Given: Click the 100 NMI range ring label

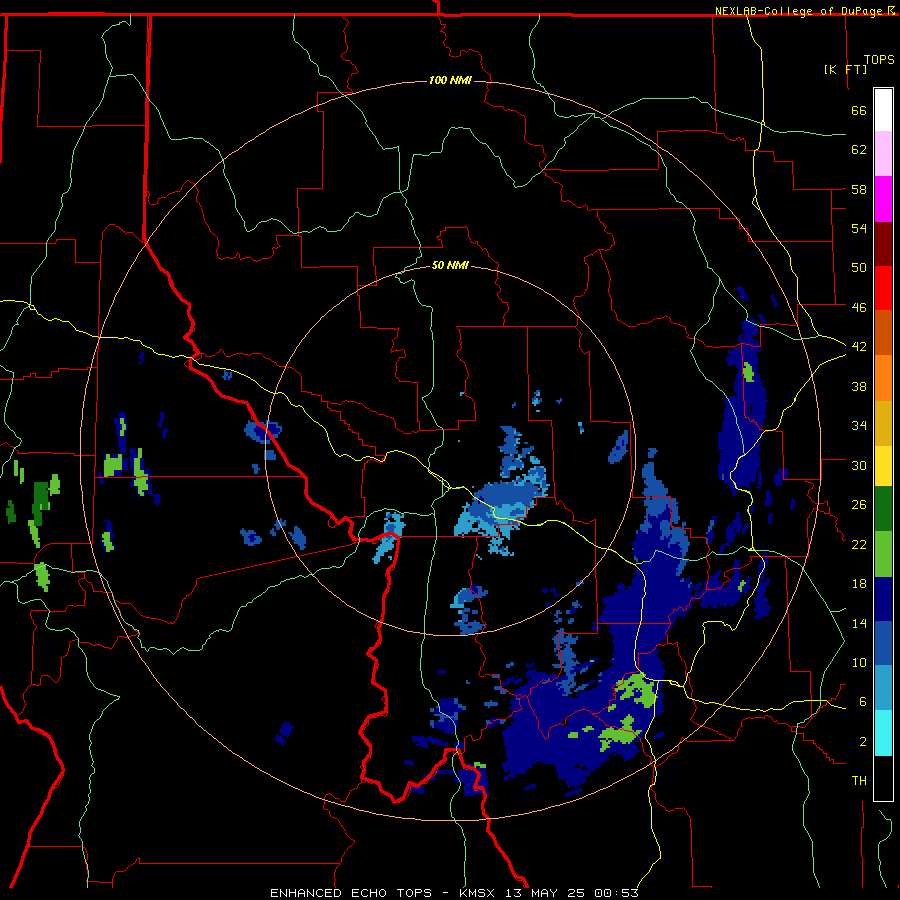Looking at the screenshot, I should [x=450, y=80].
